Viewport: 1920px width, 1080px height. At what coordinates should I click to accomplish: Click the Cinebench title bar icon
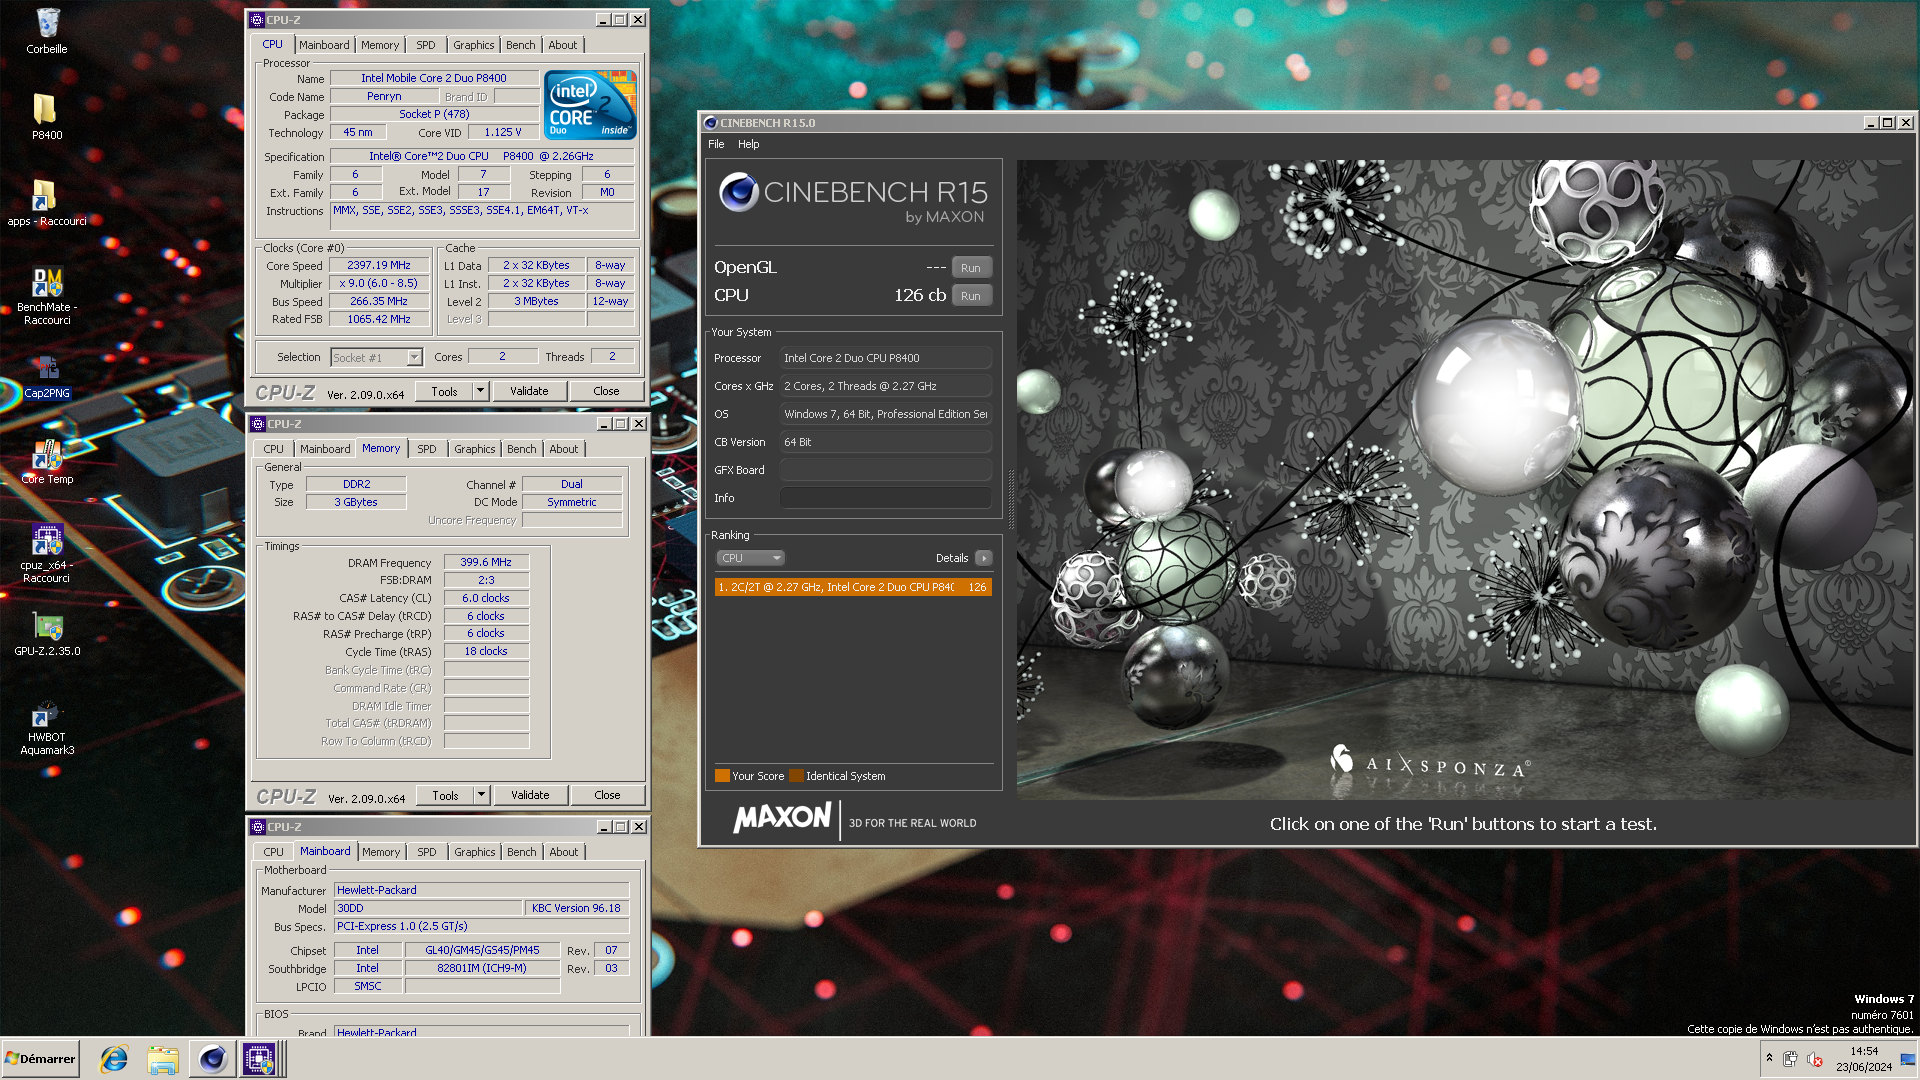click(710, 123)
